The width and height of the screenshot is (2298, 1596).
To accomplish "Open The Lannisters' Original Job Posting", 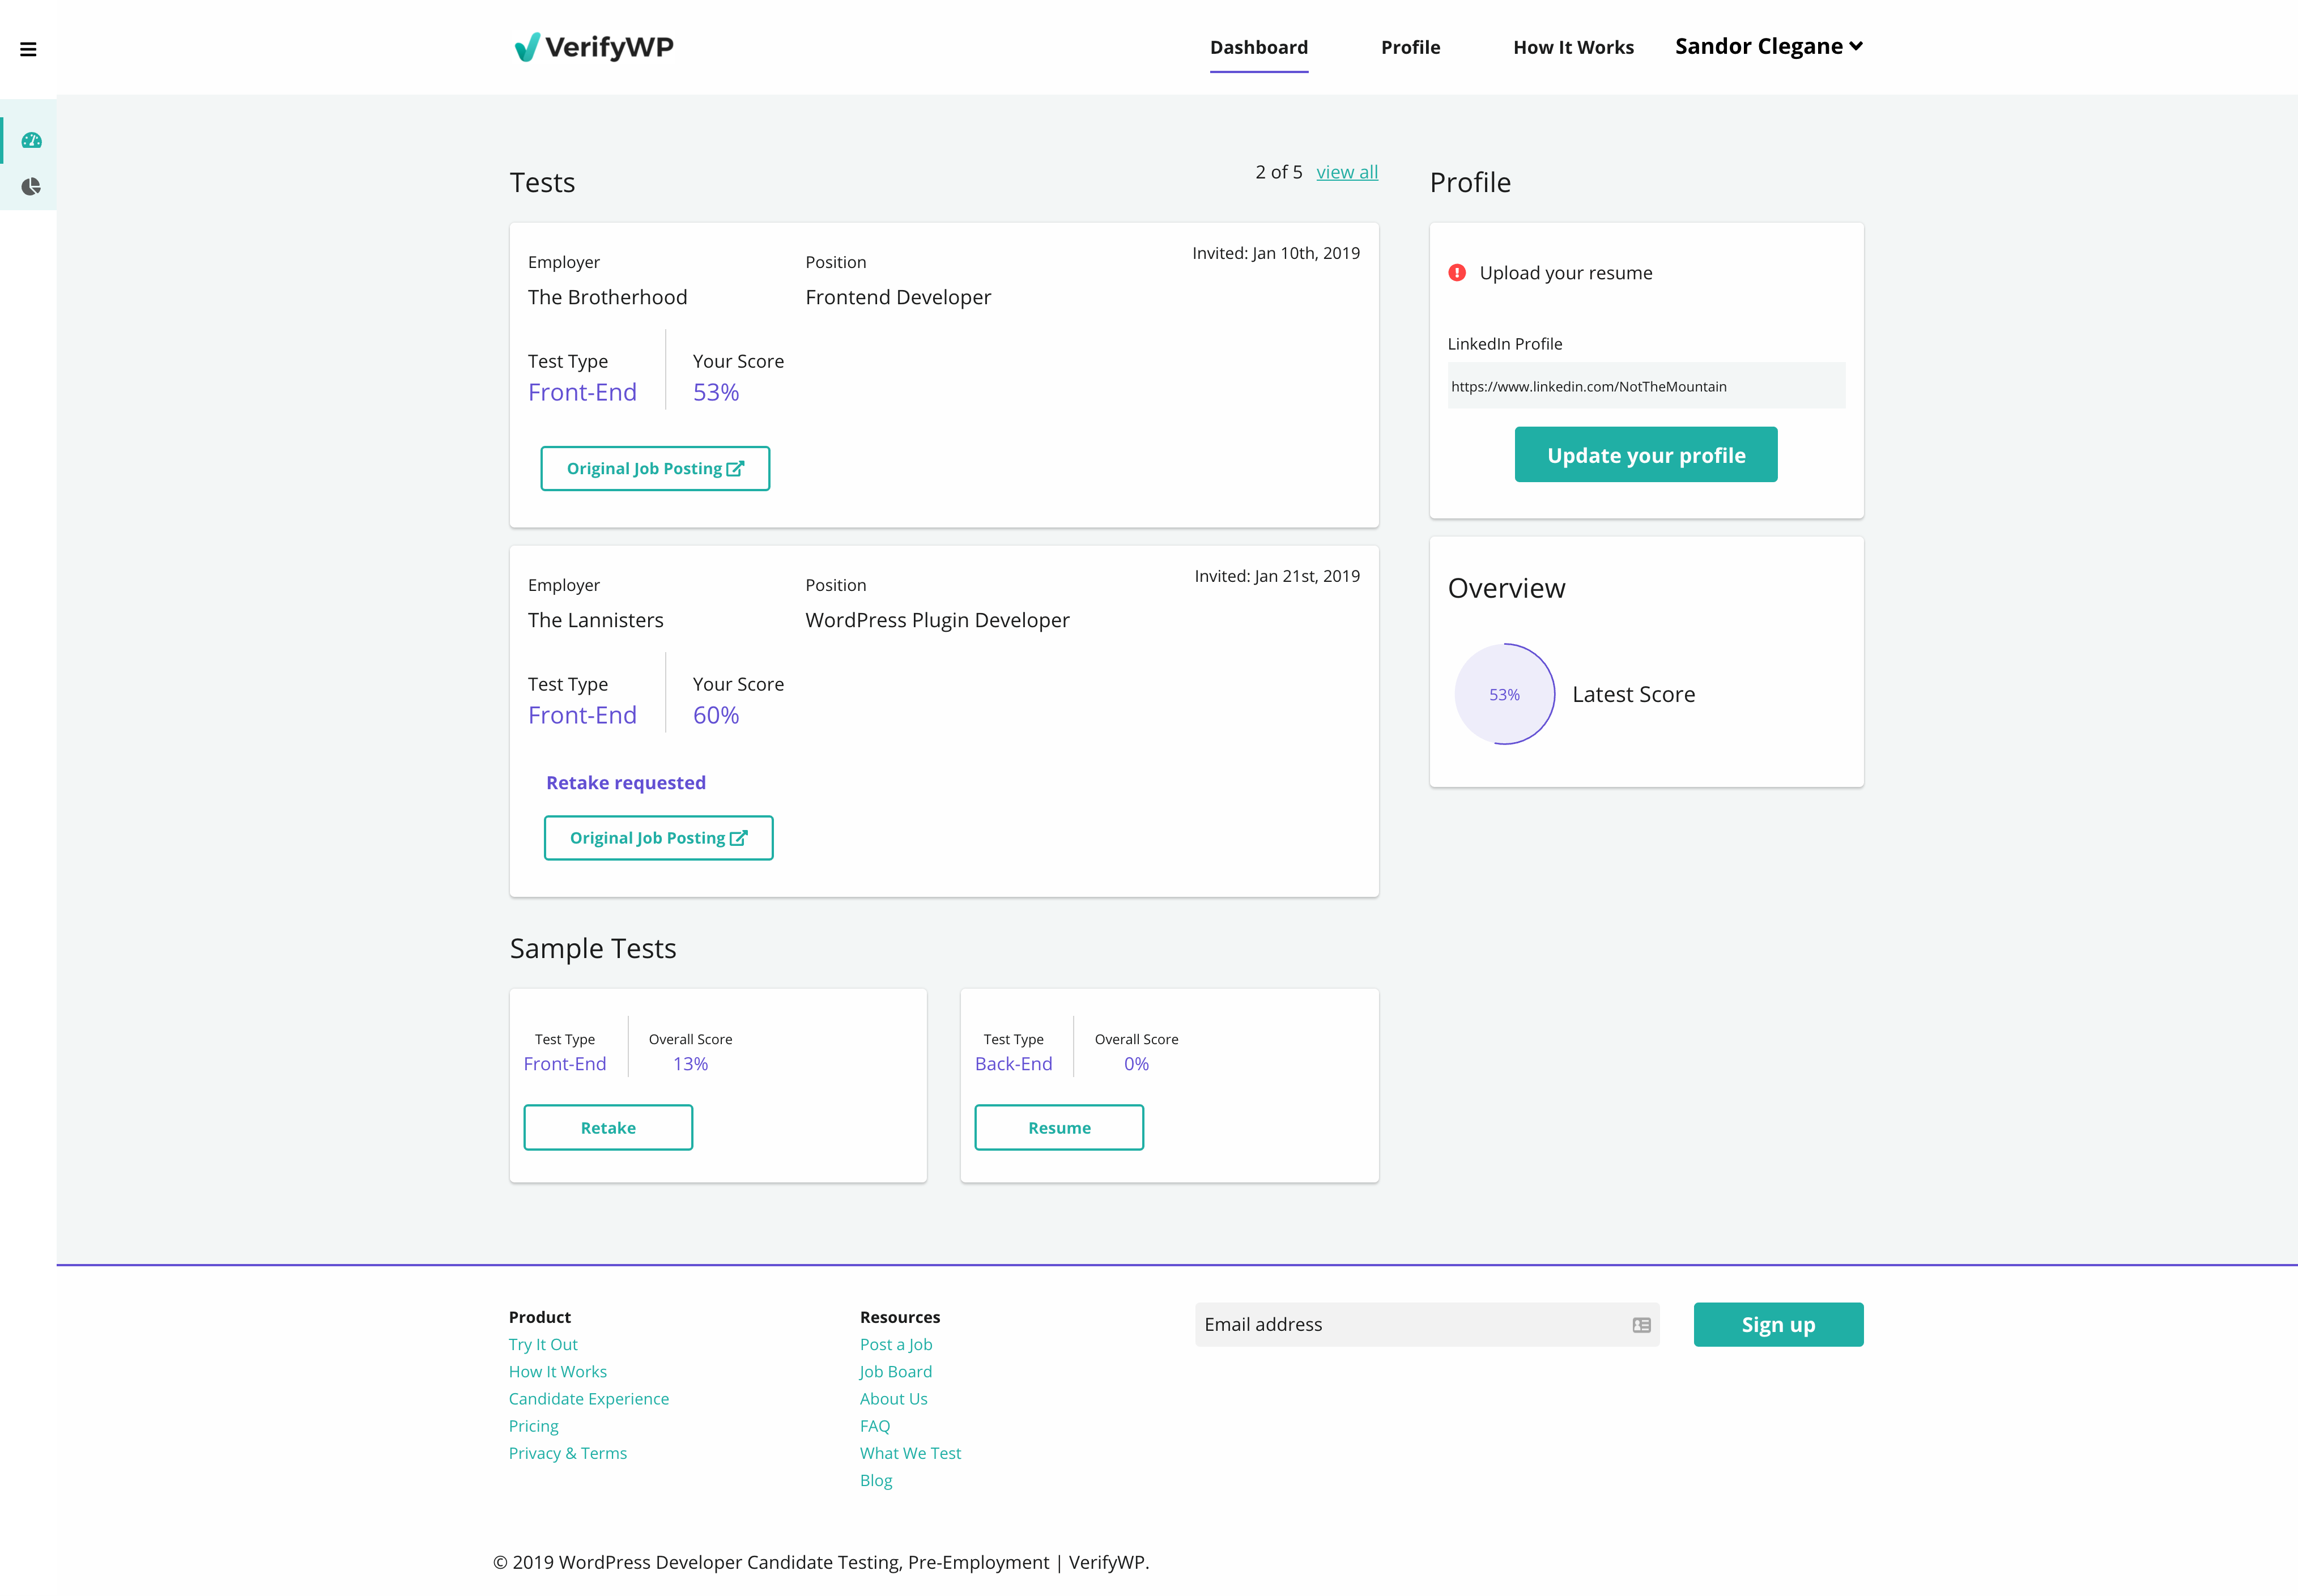I will [x=658, y=838].
